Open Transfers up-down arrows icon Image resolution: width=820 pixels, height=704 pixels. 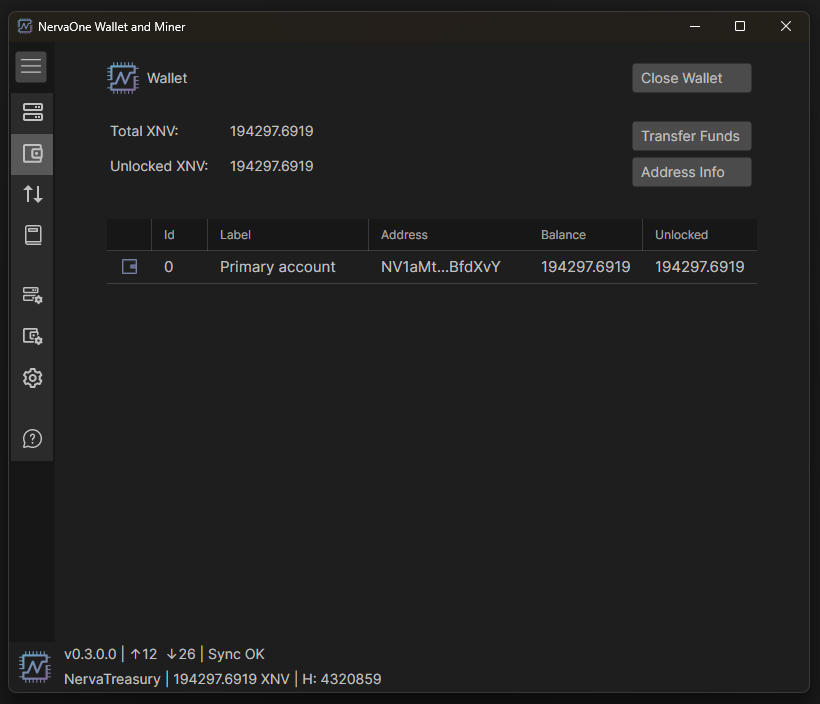[x=32, y=194]
